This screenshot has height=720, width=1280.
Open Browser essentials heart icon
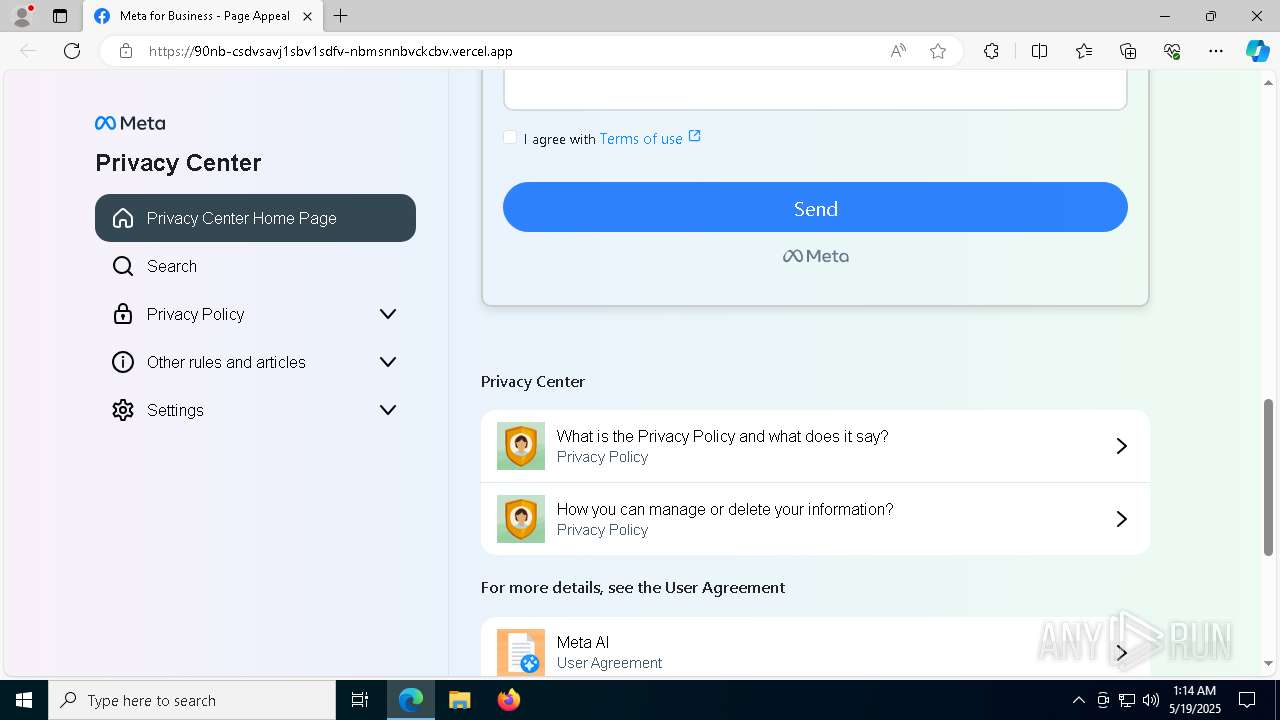pyautogui.click(x=1172, y=51)
